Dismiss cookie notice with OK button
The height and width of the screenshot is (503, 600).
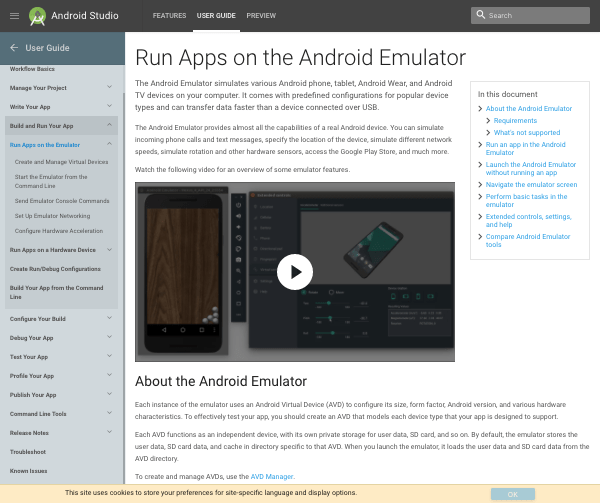513,494
